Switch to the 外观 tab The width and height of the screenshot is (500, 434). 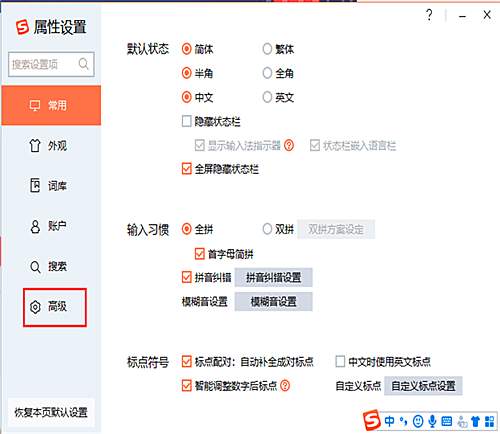point(51,146)
